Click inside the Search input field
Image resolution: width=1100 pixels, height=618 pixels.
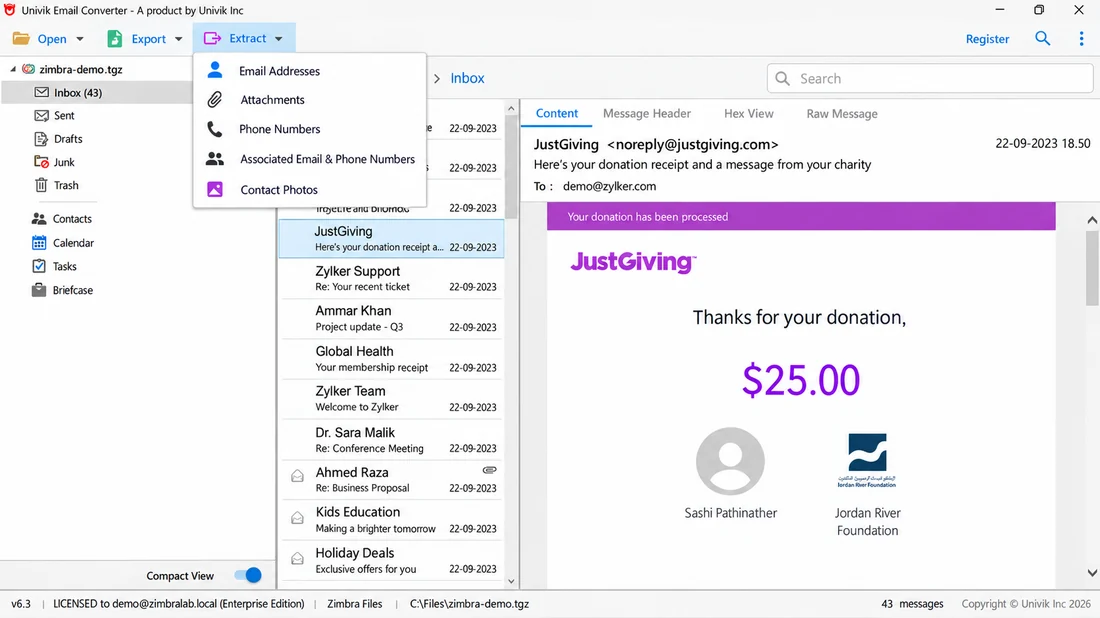pyautogui.click(x=930, y=79)
